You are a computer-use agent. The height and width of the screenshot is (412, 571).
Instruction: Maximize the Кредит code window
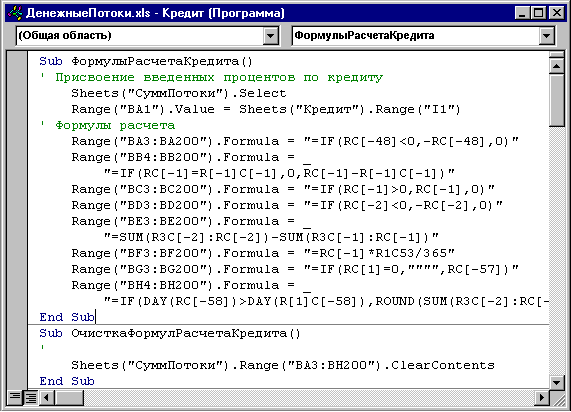click(x=539, y=13)
